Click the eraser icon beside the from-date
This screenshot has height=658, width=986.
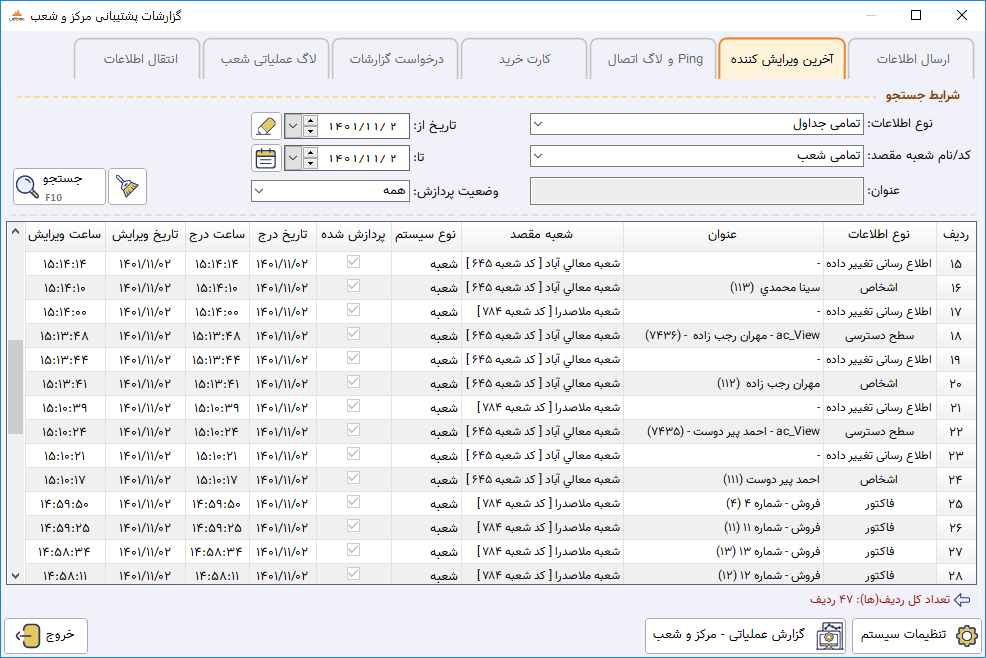[x=266, y=126]
